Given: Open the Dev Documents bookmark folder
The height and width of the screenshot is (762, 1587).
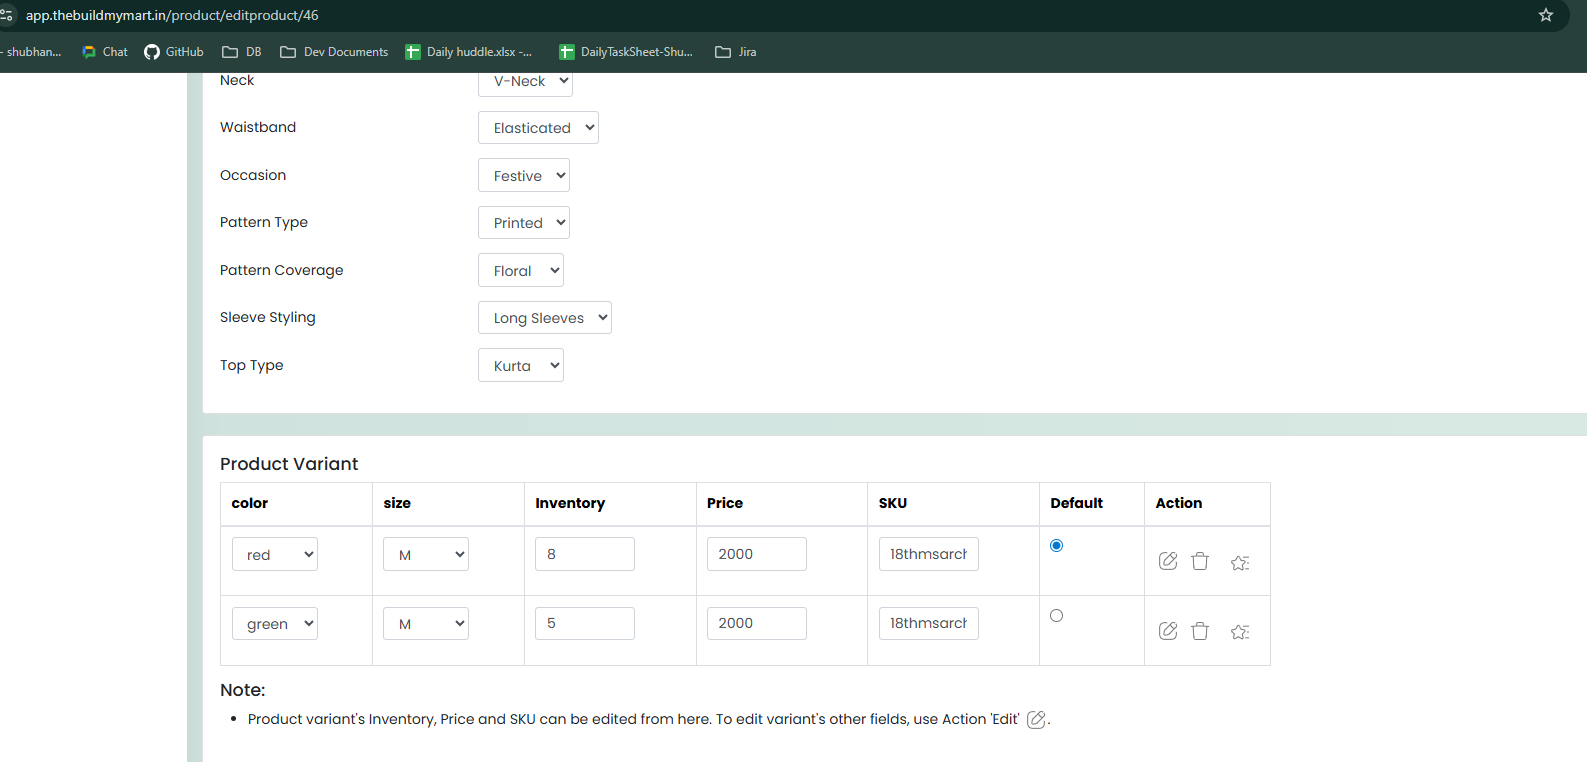Looking at the screenshot, I should click(334, 52).
